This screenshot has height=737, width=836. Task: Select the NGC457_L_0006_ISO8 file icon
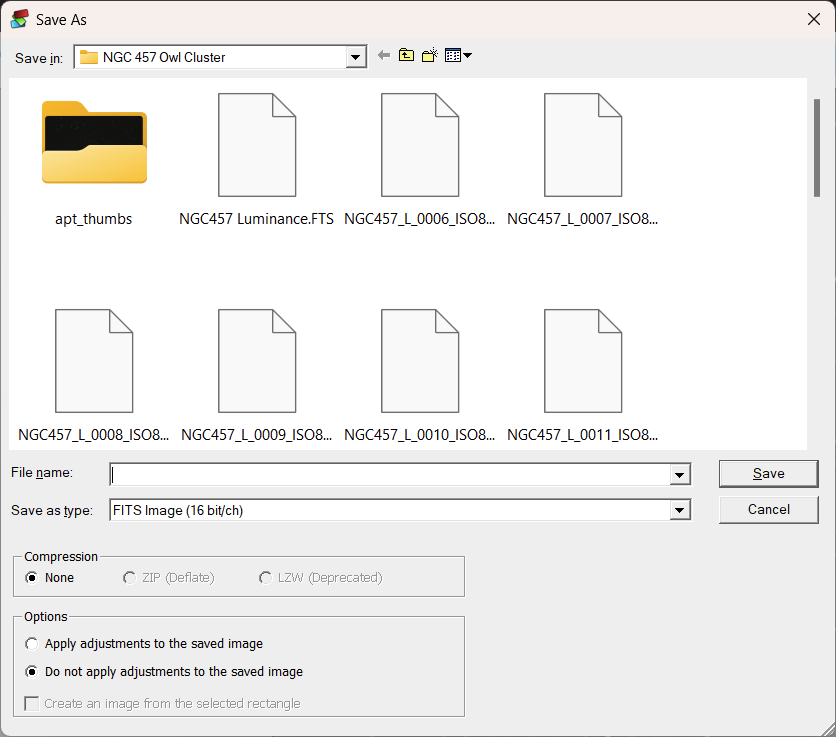click(420, 144)
